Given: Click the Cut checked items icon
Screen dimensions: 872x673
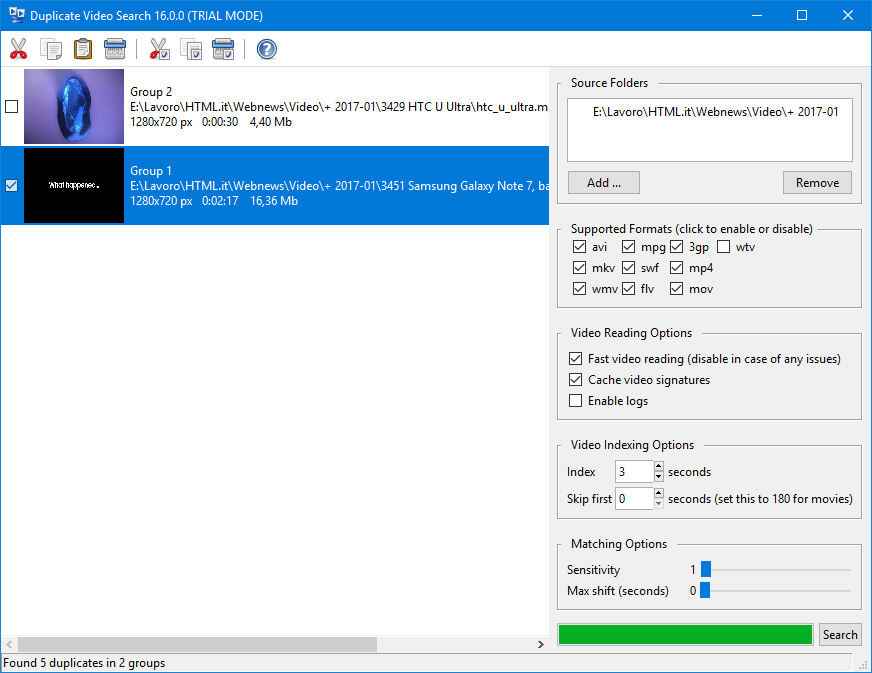Looking at the screenshot, I should pos(159,49).
